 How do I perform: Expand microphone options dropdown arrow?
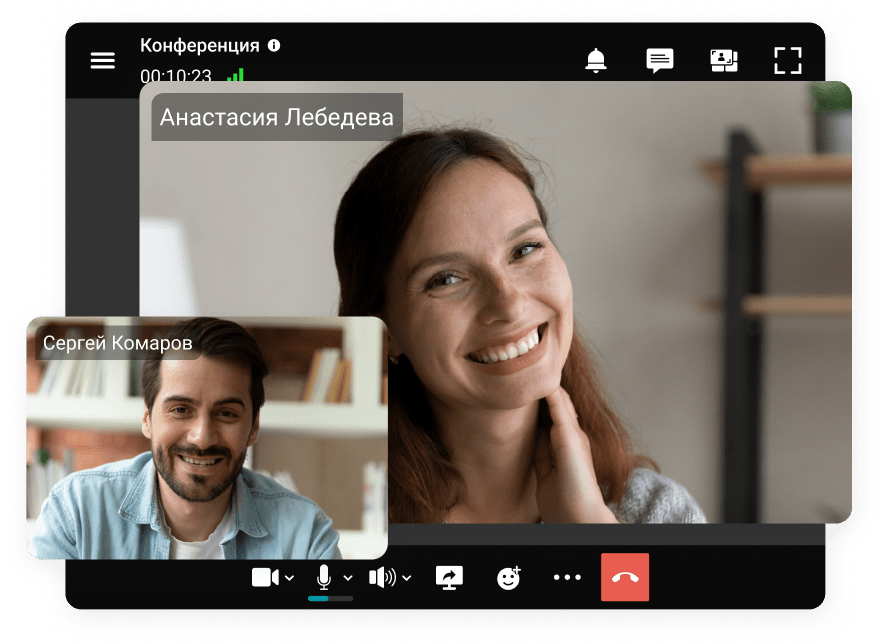[348, 578]
